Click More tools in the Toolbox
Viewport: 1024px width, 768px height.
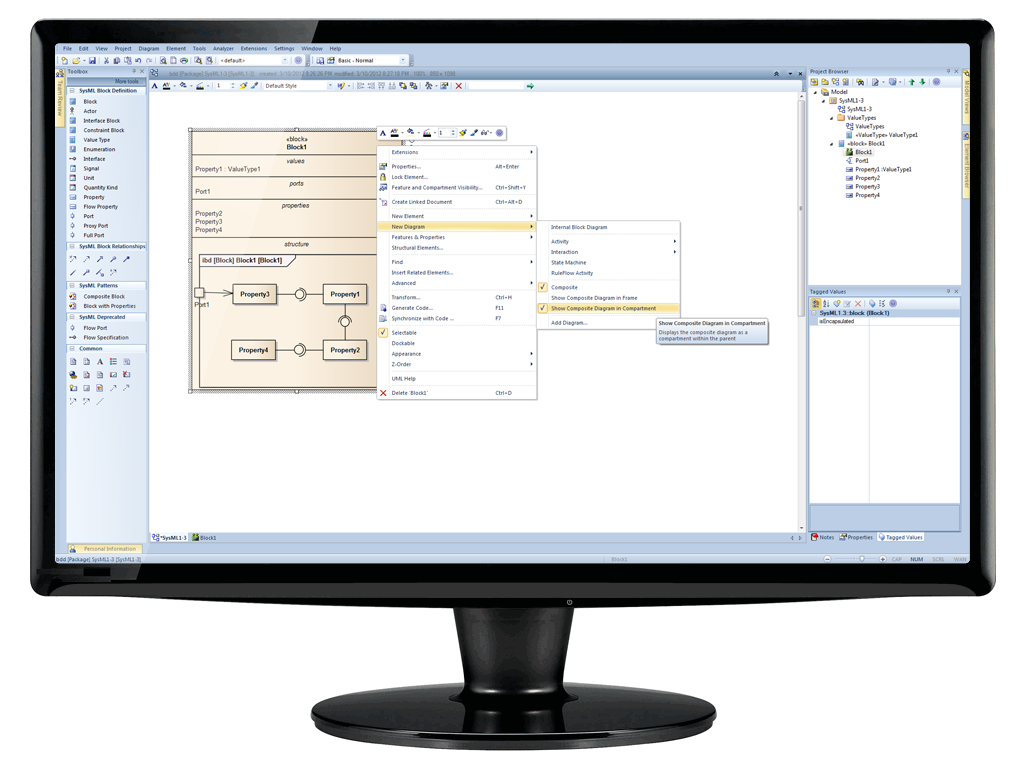click(127, 81)
